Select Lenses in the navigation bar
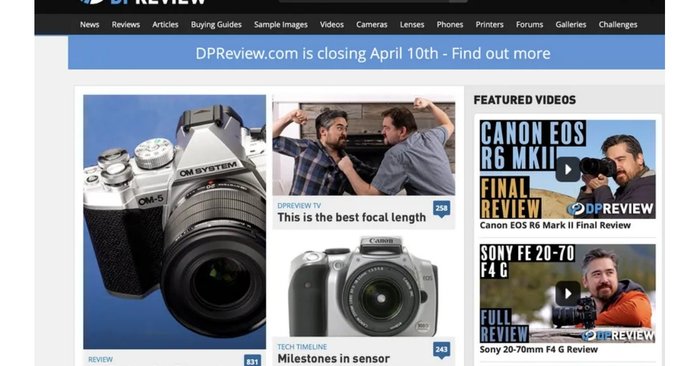This screenshot has height=366, width=700. 412,25
